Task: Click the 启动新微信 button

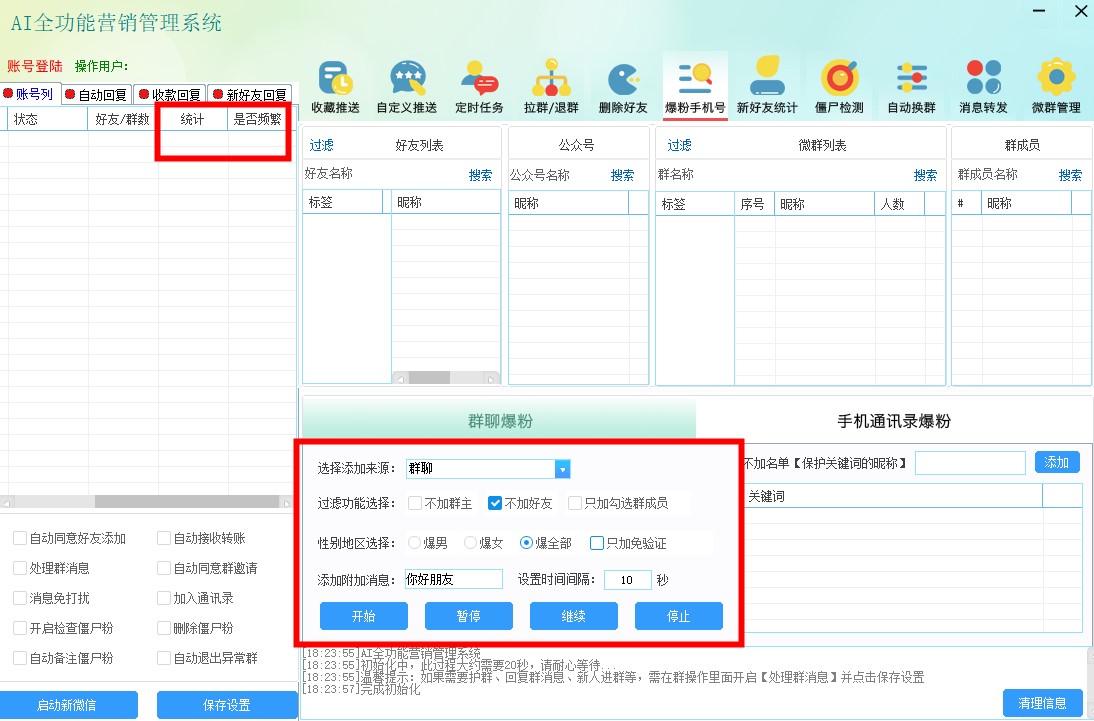Action: 67,705
